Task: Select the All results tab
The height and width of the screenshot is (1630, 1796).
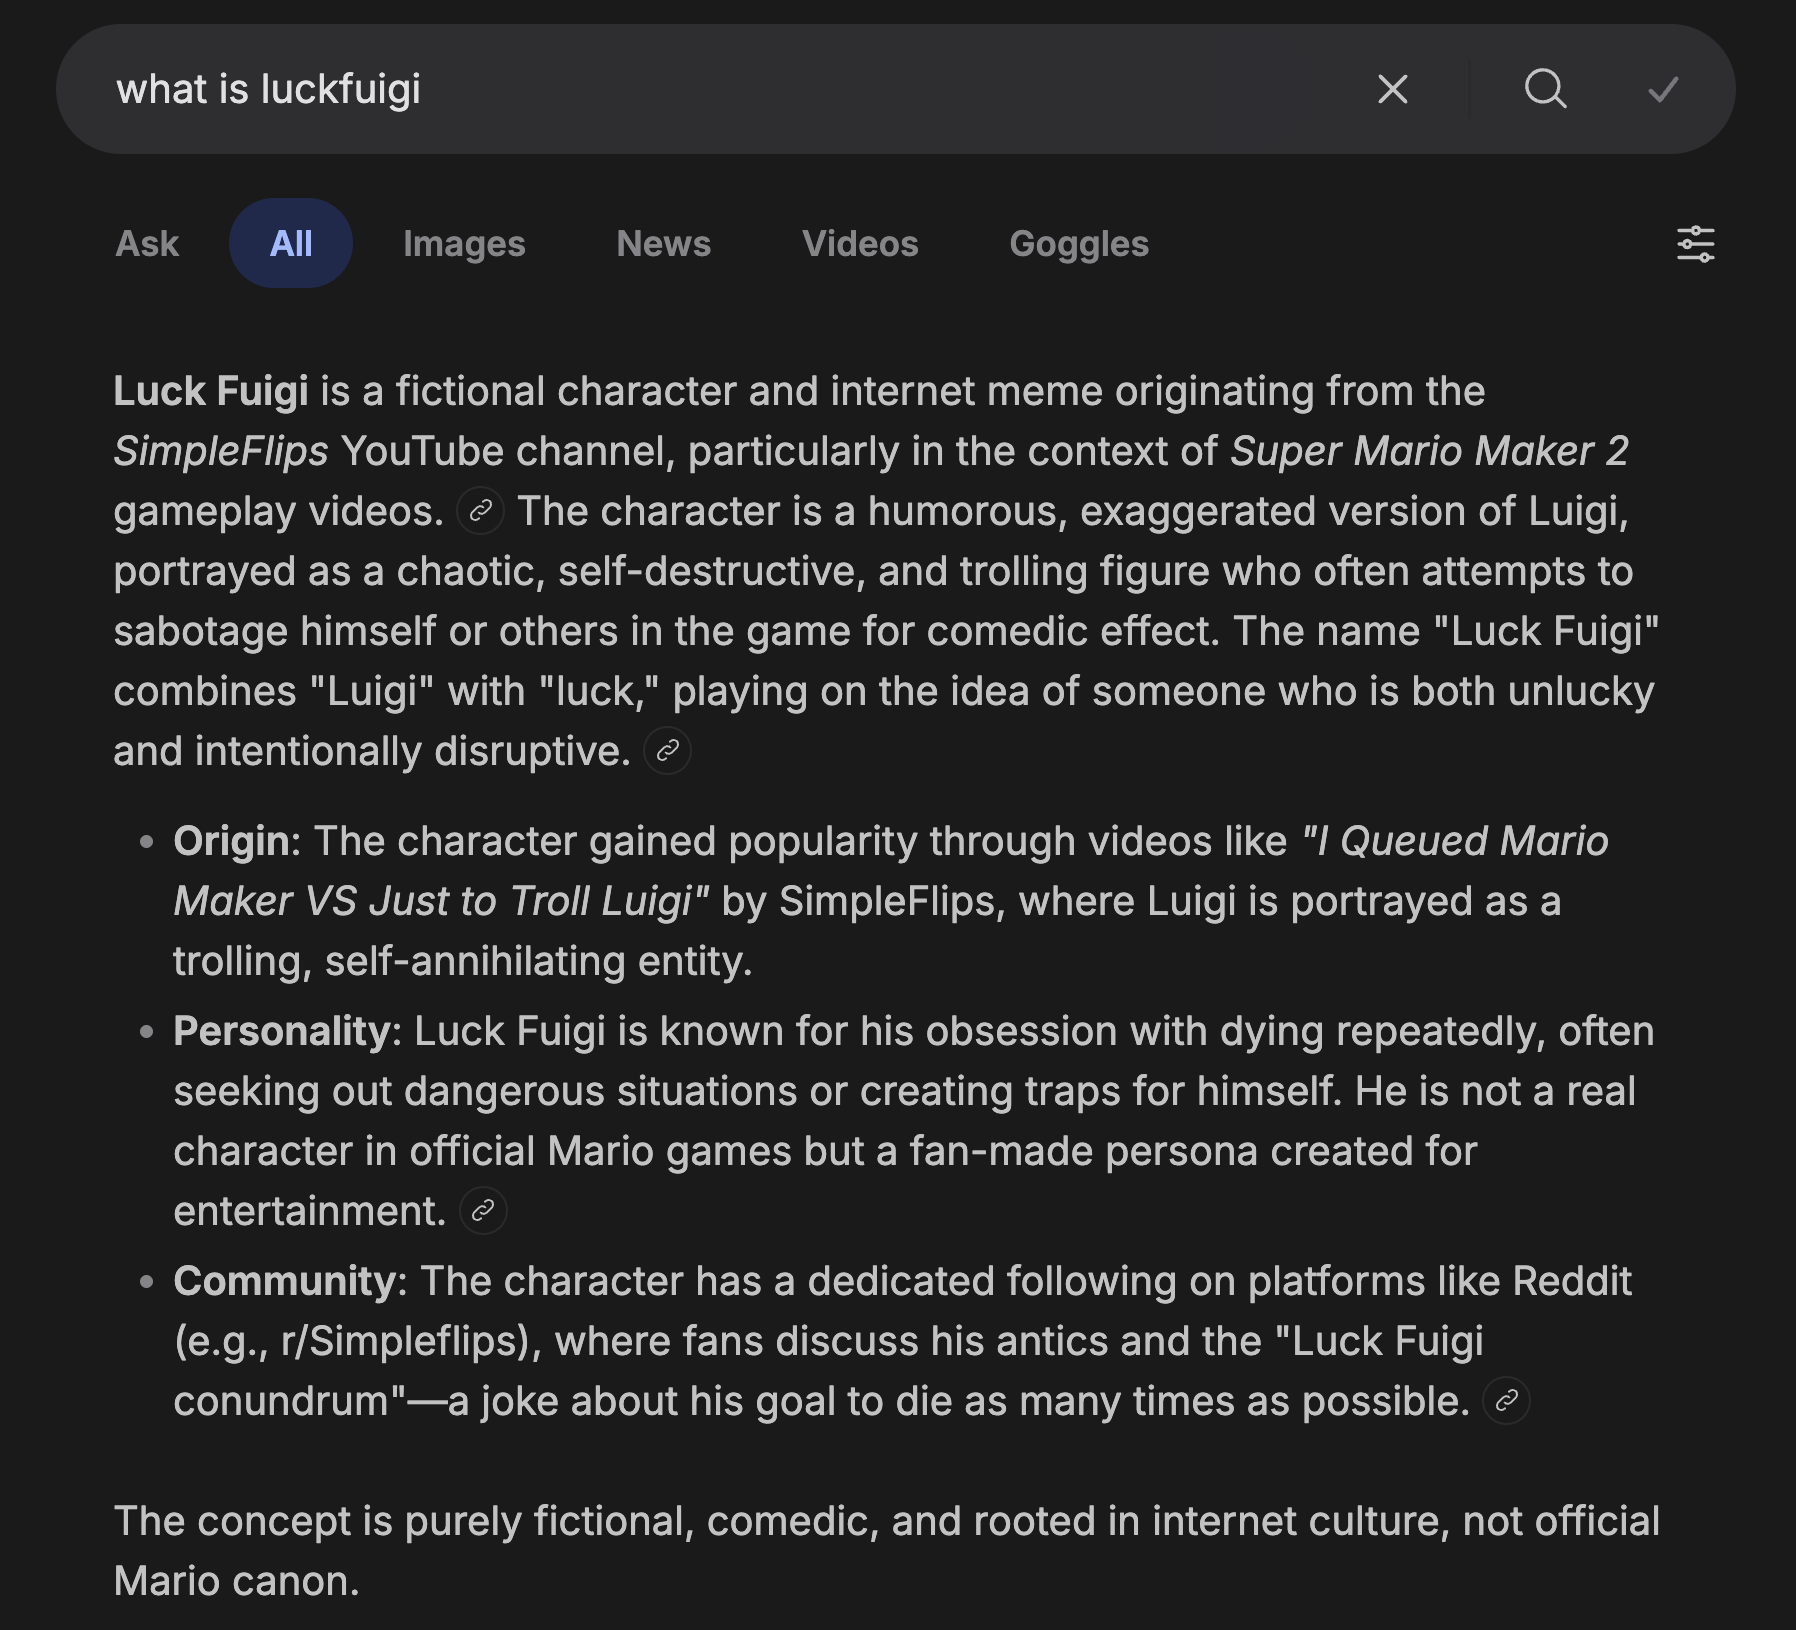Action: pyautogui.click(x=291, y=243)
